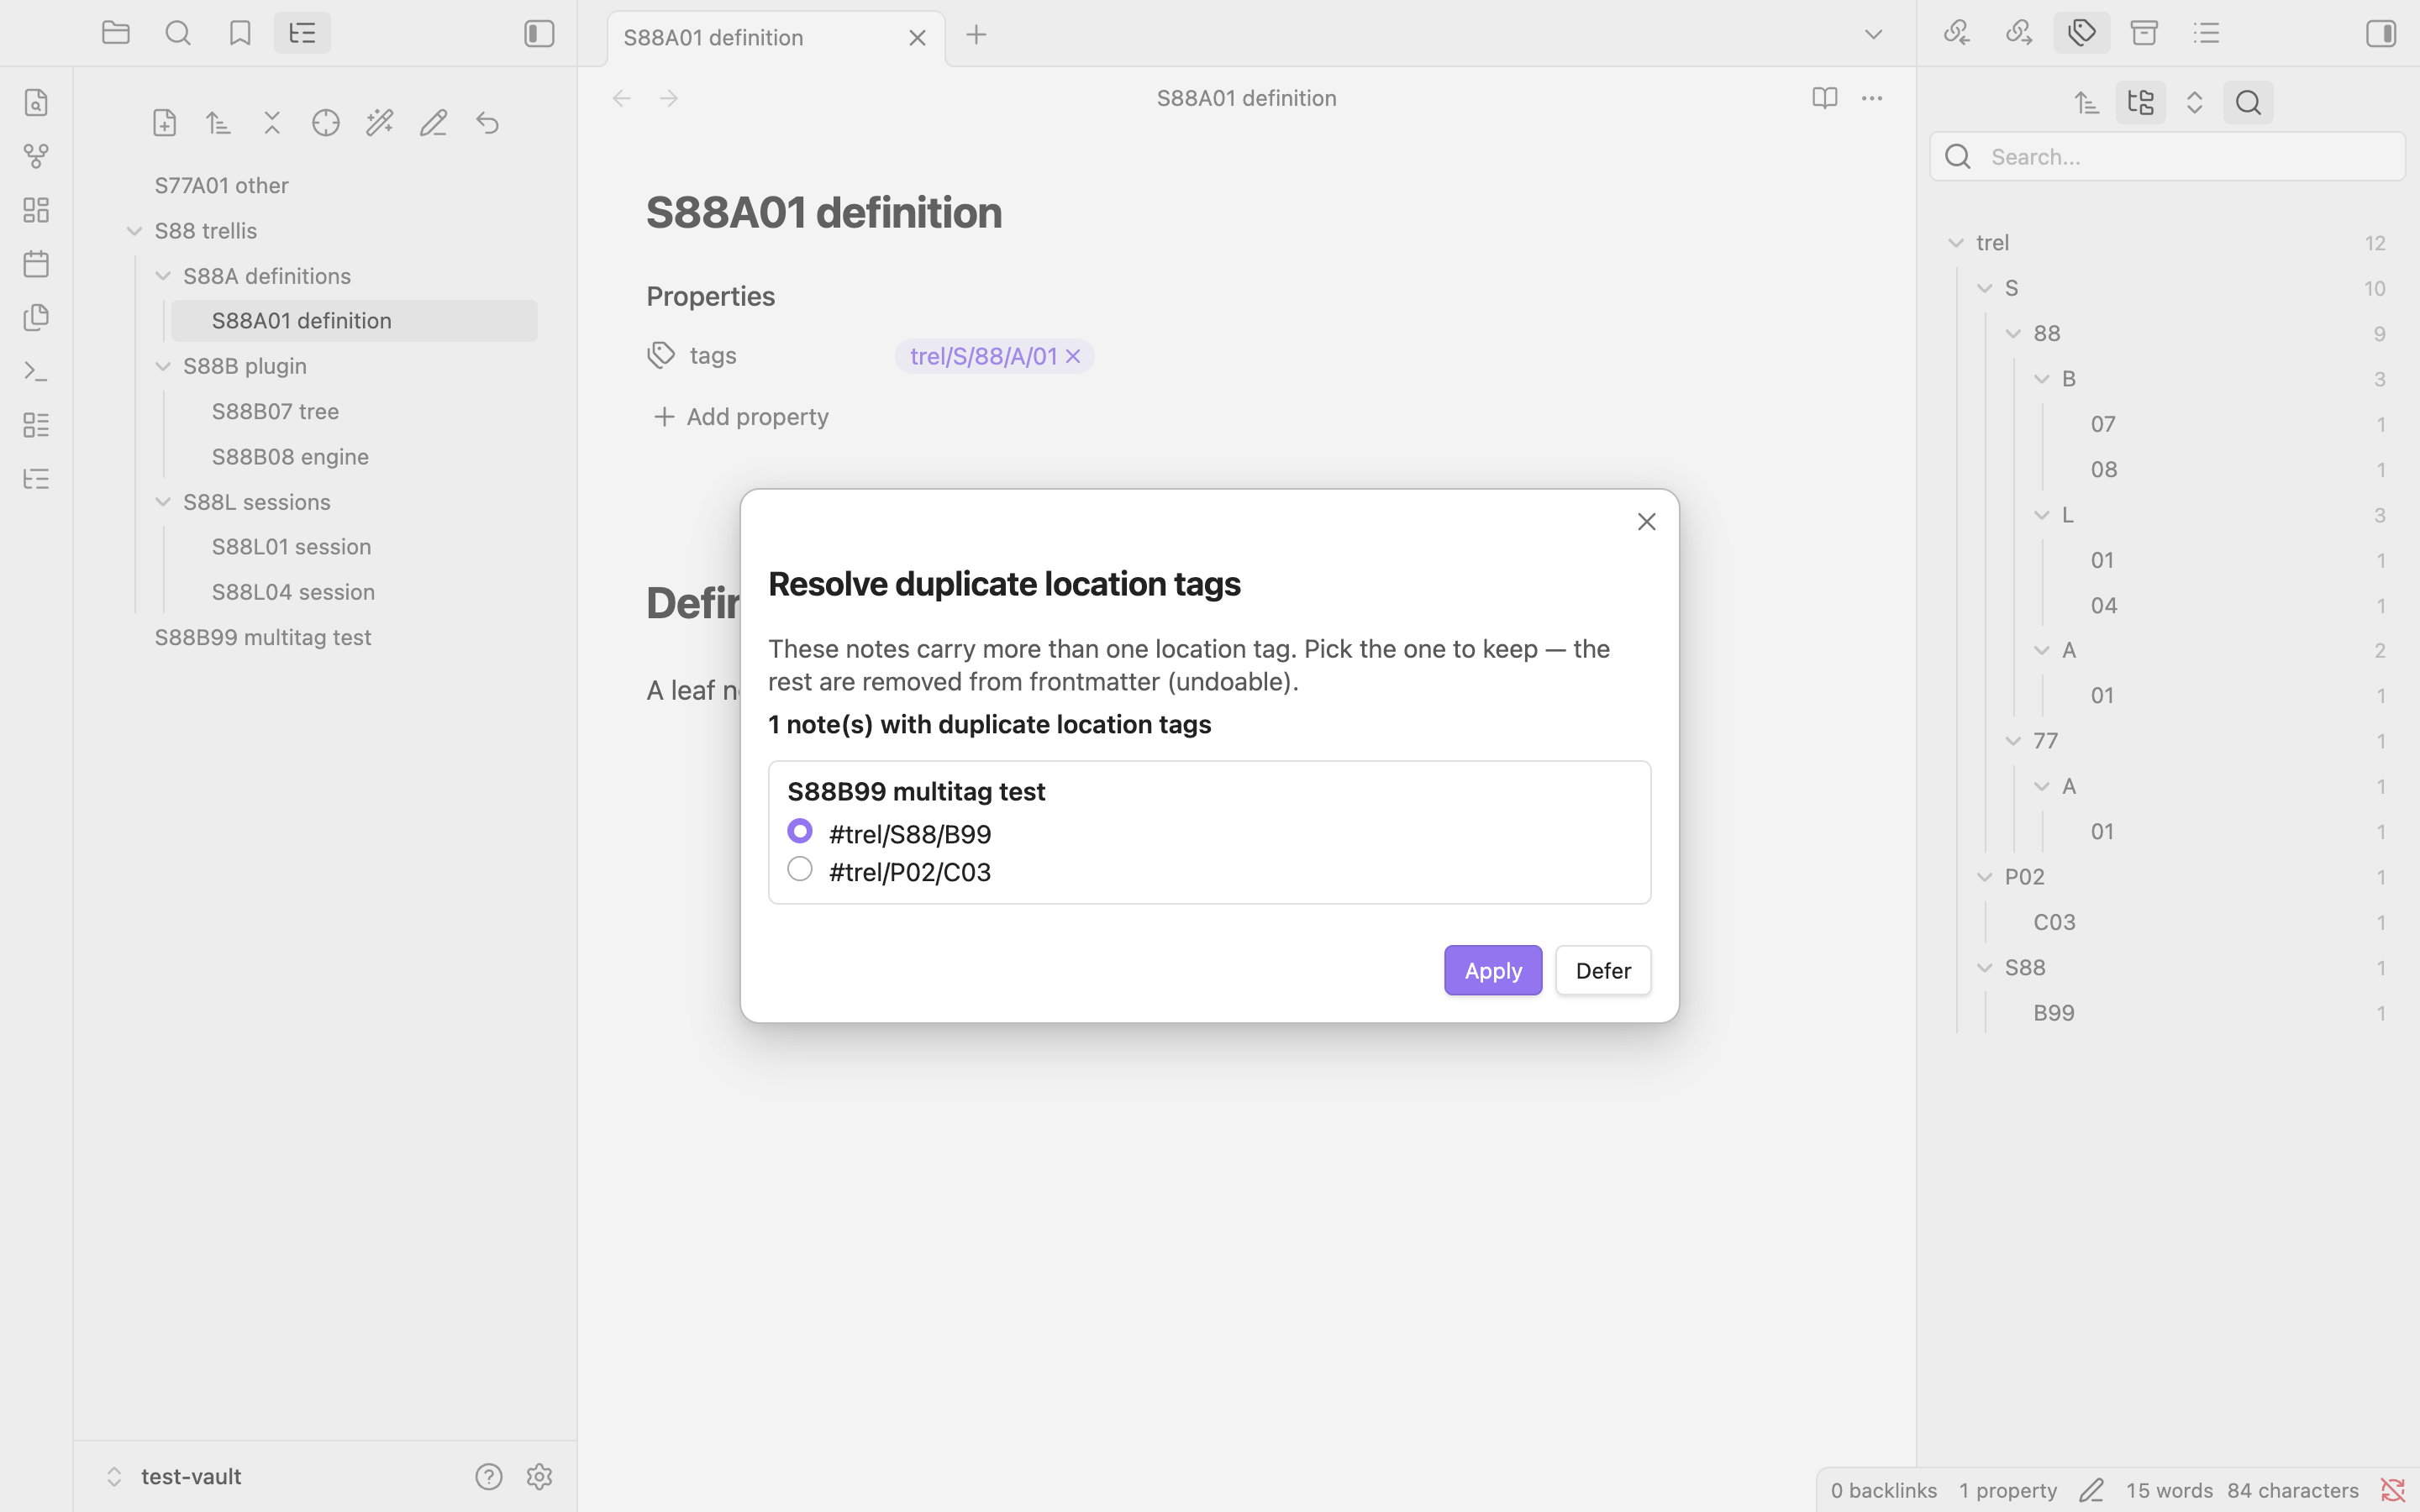Click the undo arrow icon in tree toolbar
The image size is (2420, 1512).
point(487,123)
